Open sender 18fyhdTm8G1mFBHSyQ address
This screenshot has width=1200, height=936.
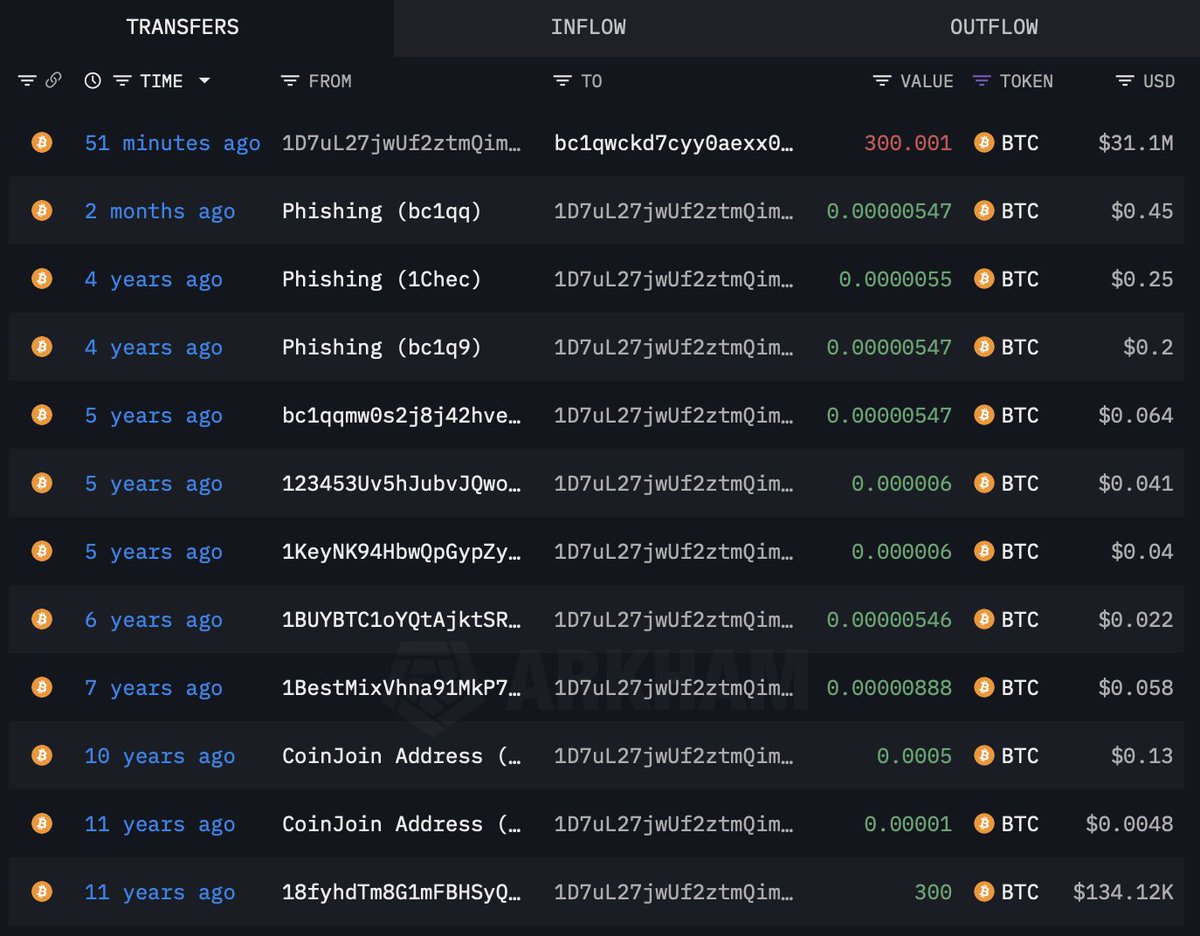coord(401,892)
